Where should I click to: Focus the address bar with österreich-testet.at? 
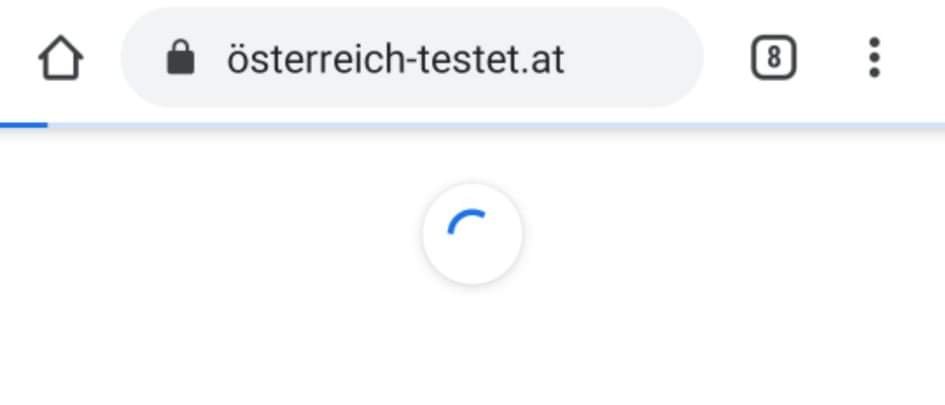pos(412,58)
